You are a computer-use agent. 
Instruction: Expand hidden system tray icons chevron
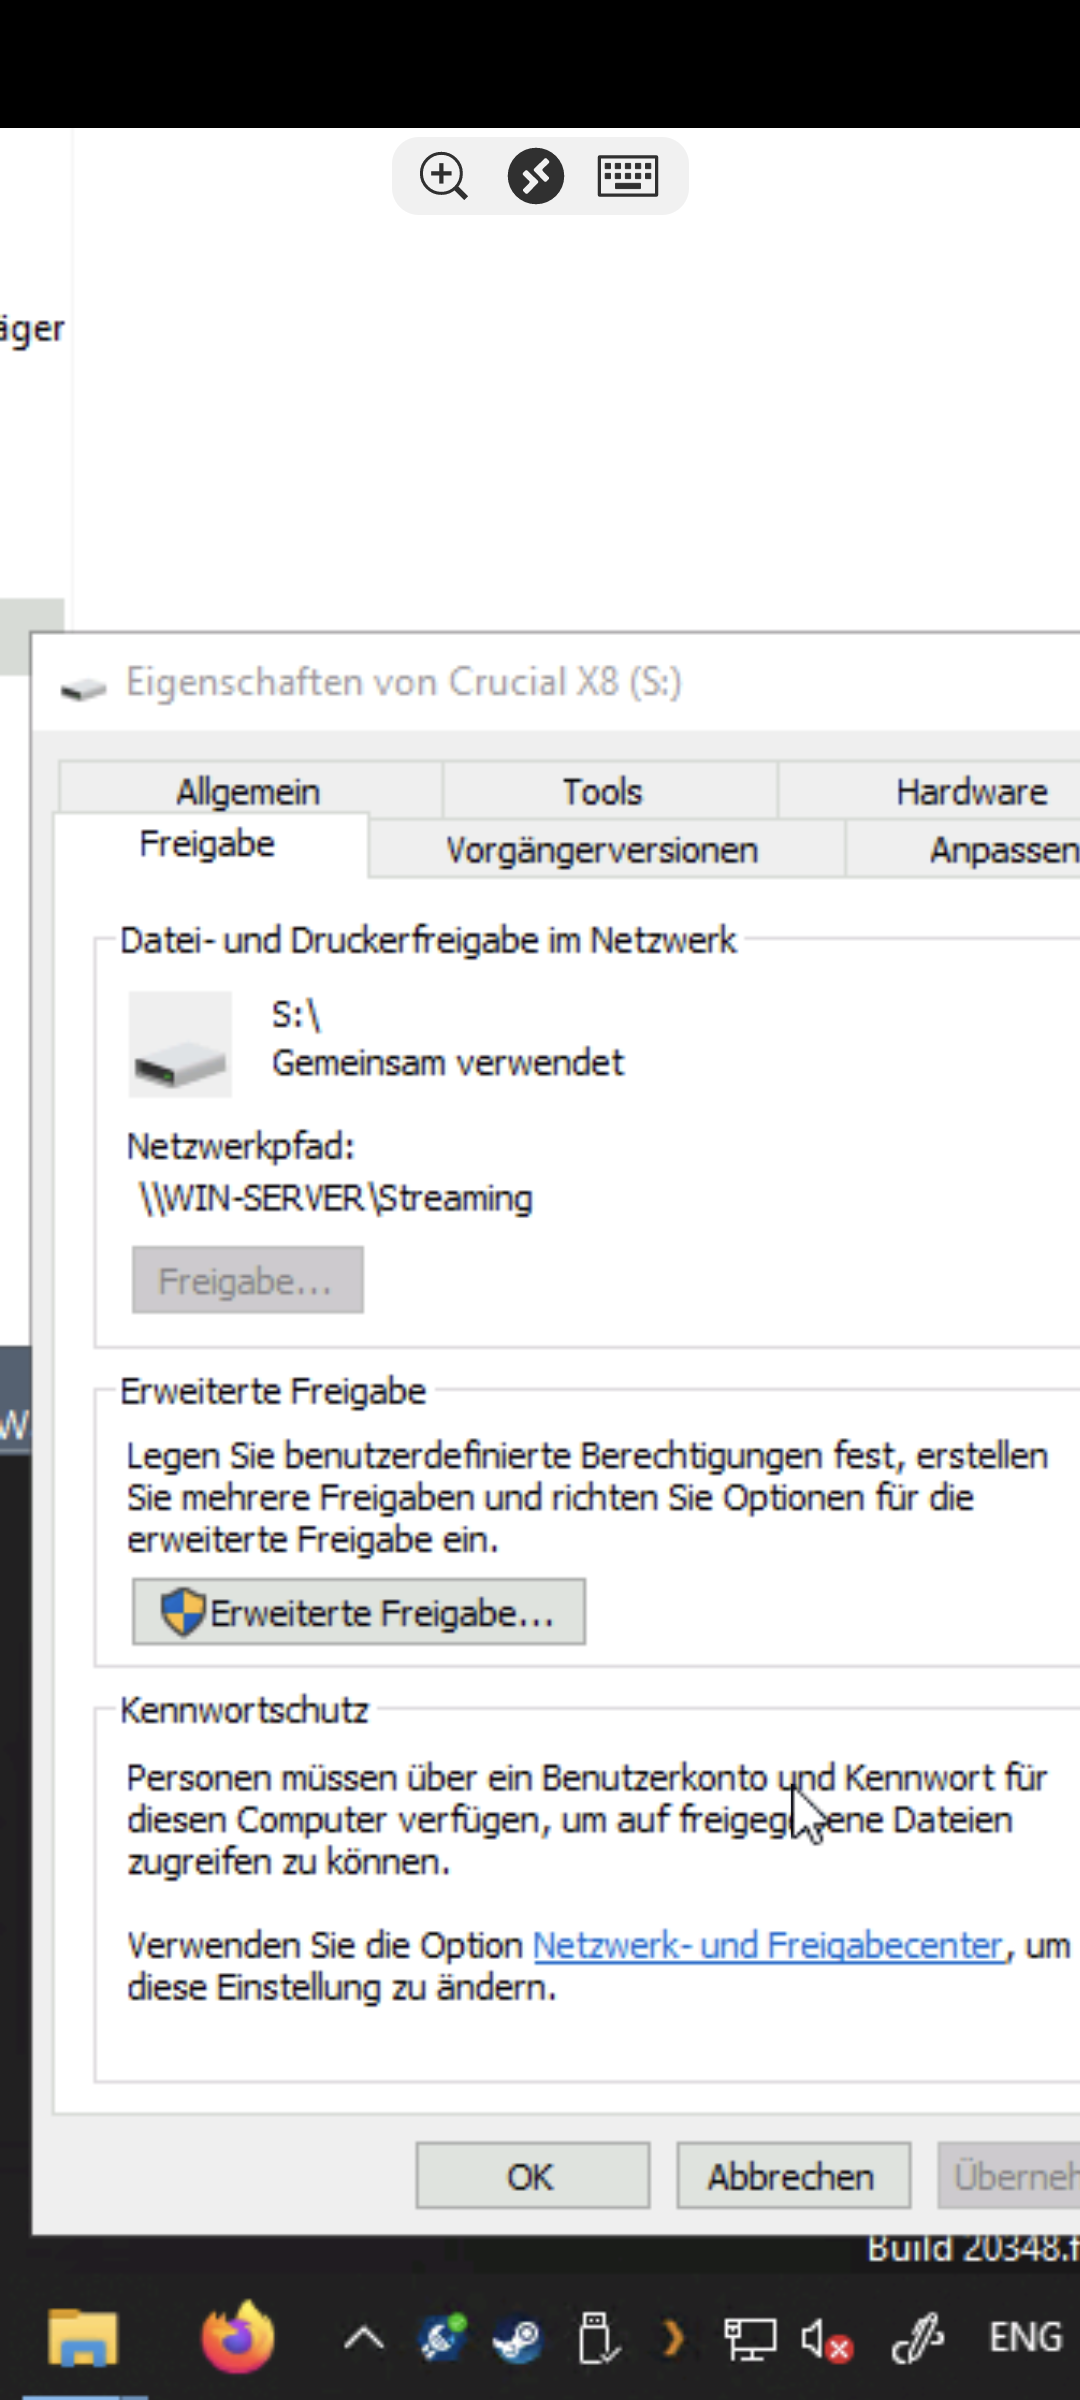click(364, 2338)
